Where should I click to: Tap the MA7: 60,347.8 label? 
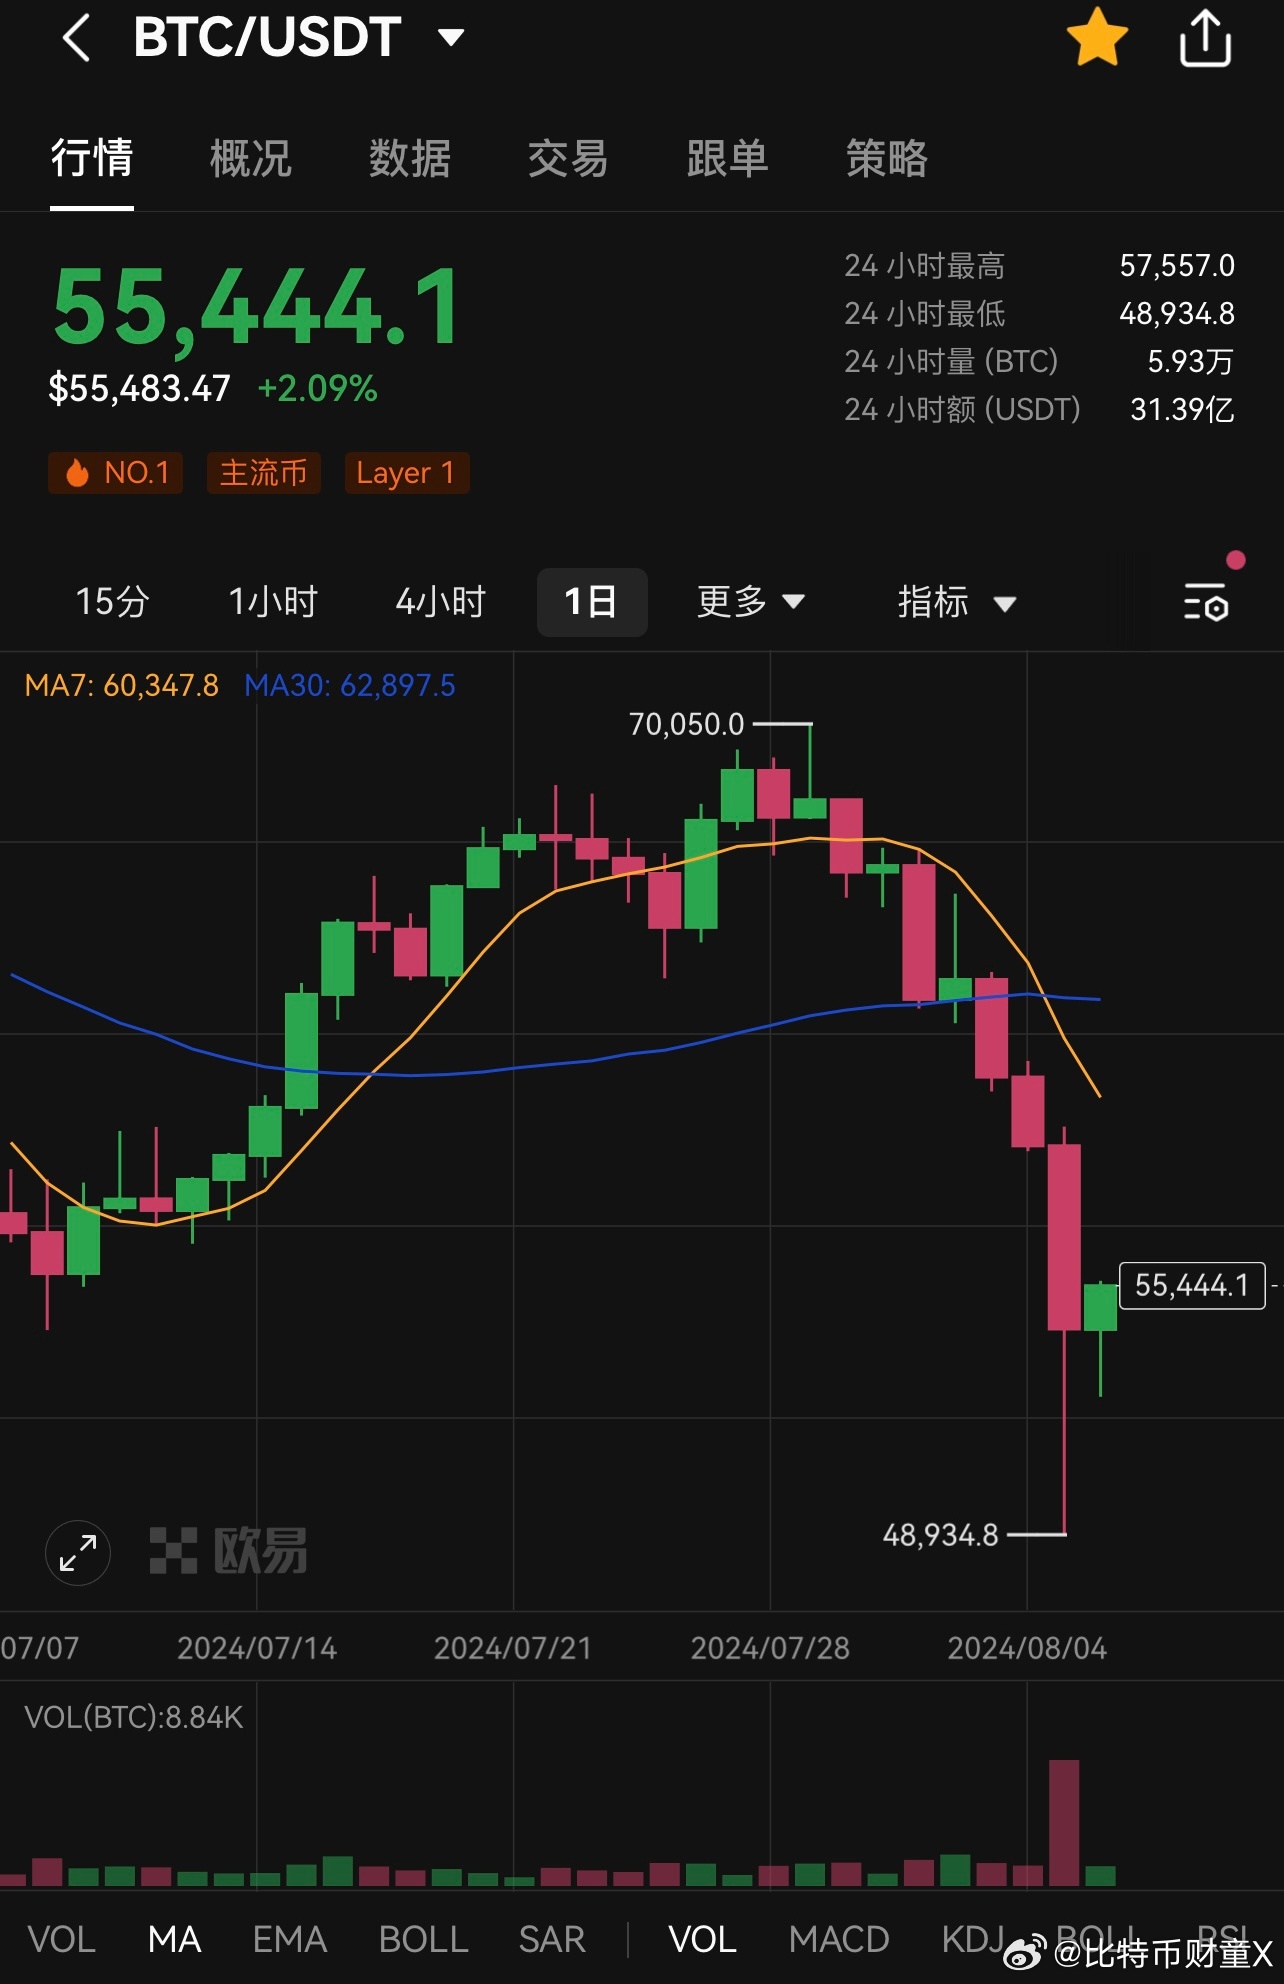[121, 685]
